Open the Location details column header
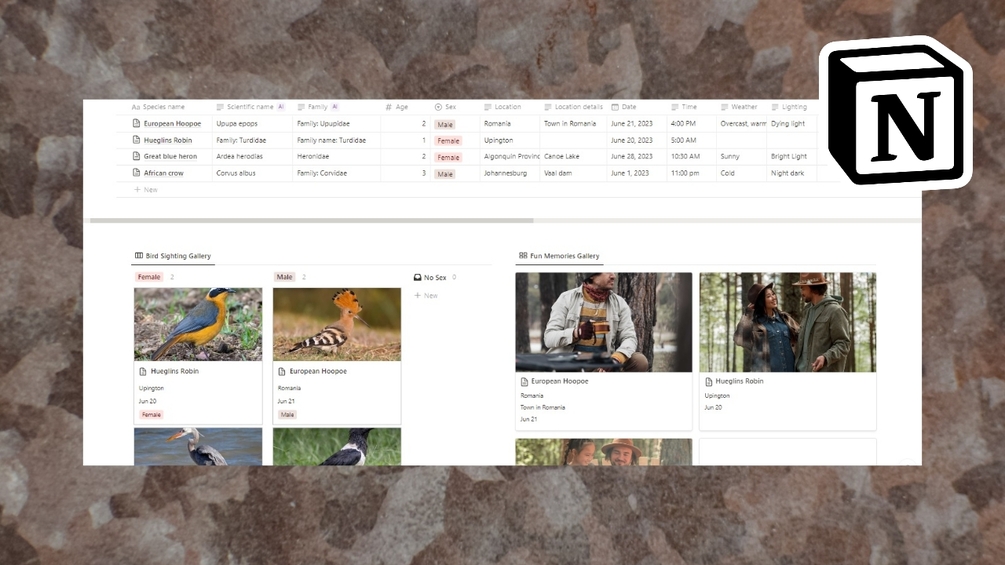 coord(574,107)
